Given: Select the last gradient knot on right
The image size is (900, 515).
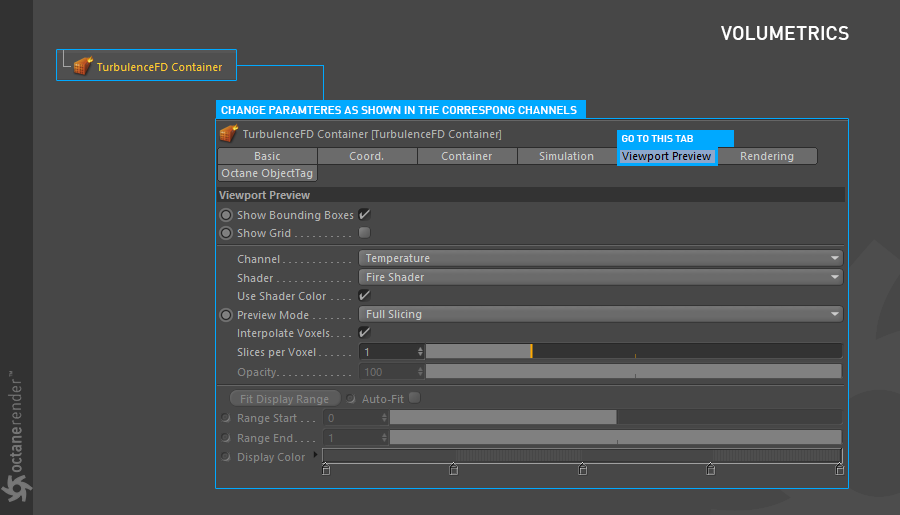Looking at the screenshot, I should tap(839, 469).
